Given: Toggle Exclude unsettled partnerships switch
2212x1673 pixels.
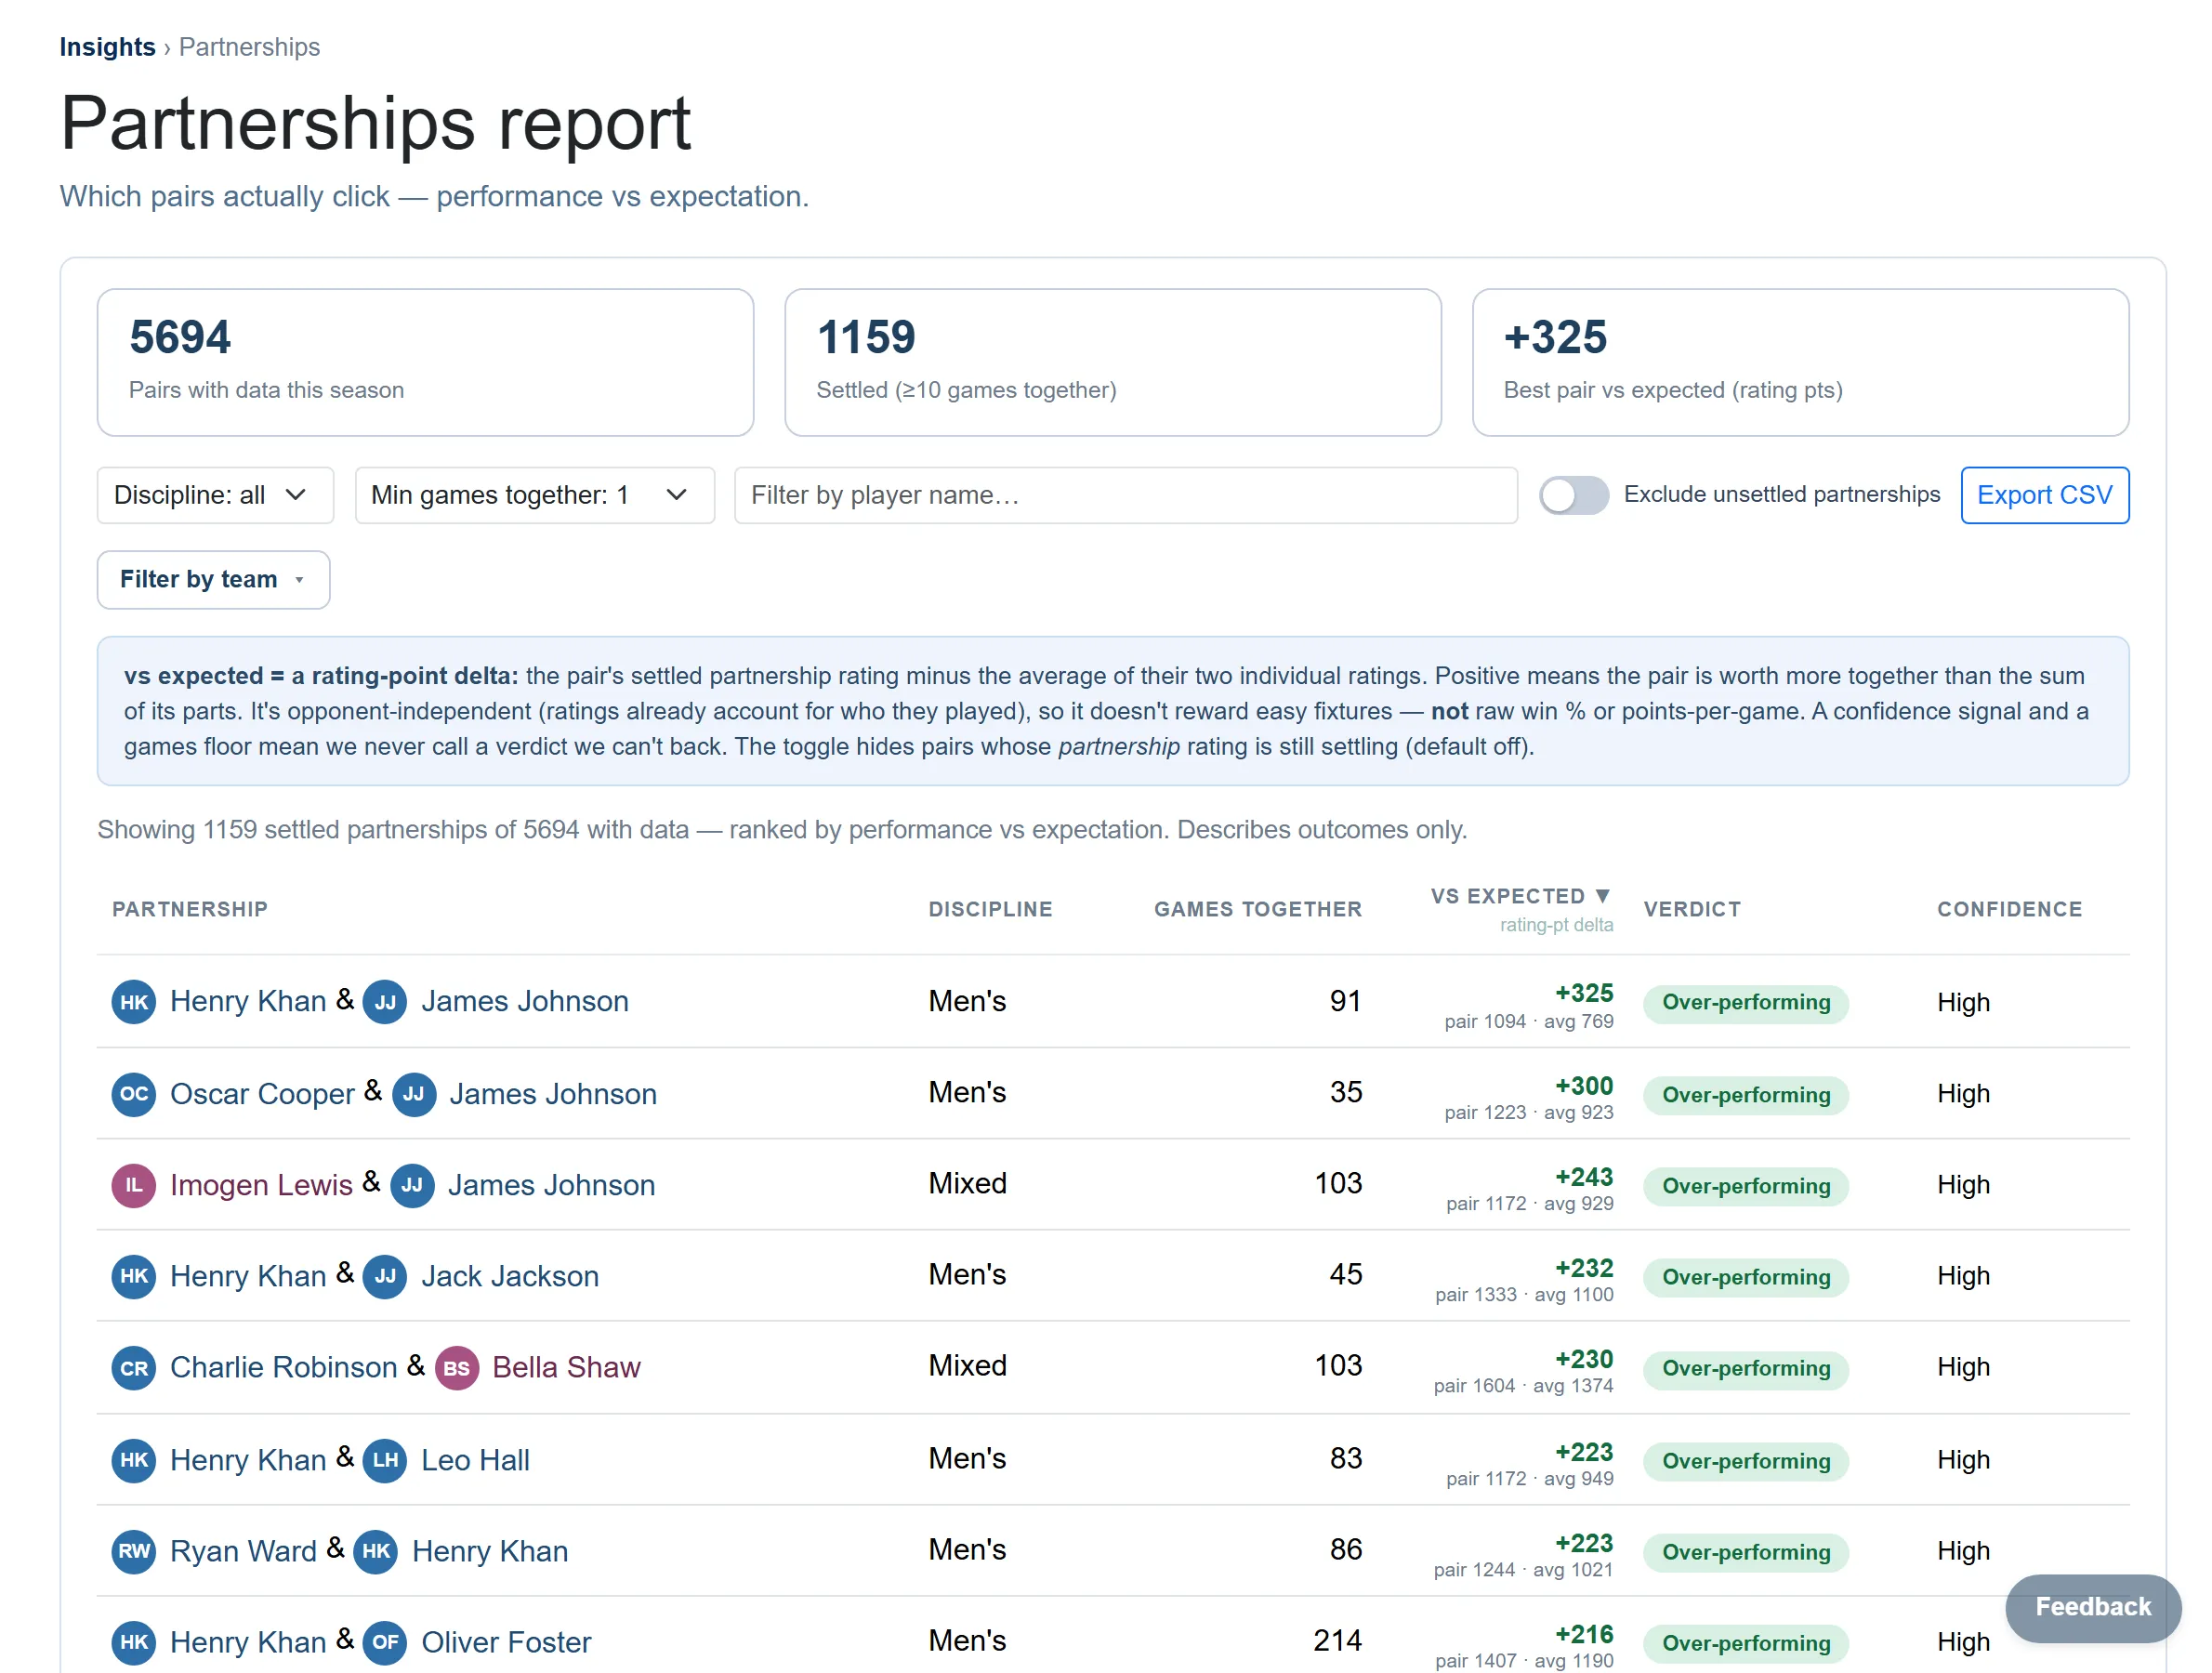Looking at the screenshot, I should point(1573,495).
